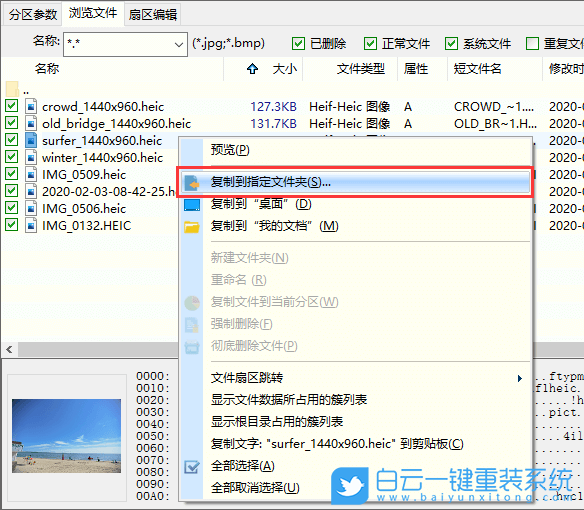
Task: Switch to the 扇区编辑 tab
Action: click(152, 15)
